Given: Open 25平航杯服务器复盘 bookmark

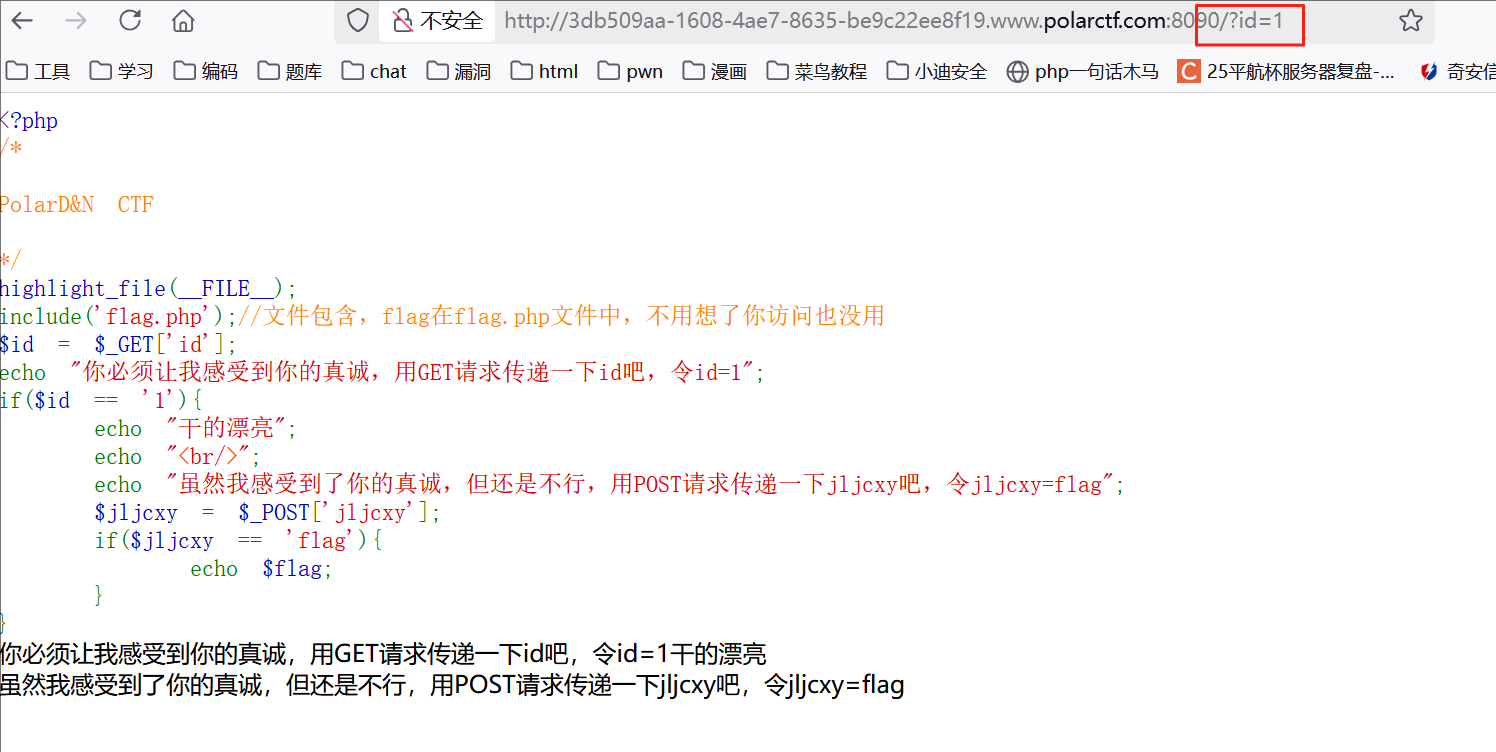Looking at the screenshot, I should (x=1286, y=71).
